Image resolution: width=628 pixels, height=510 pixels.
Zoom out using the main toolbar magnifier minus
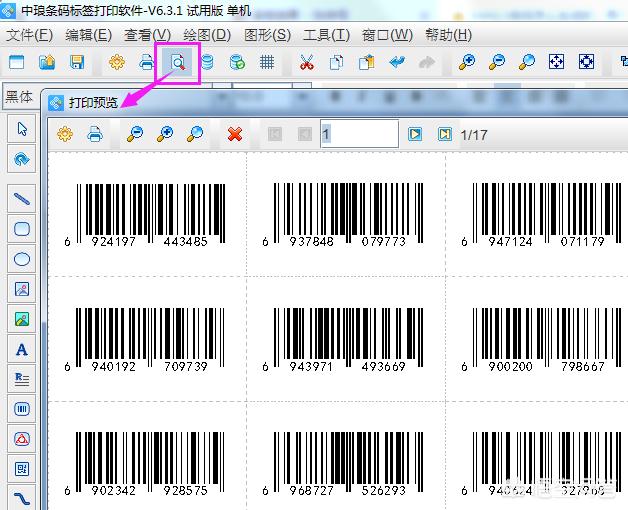point(497,62)
